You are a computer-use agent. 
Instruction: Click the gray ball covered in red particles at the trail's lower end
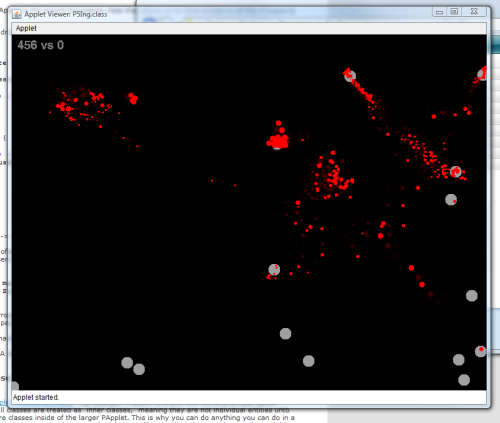[x=455, y=172]
